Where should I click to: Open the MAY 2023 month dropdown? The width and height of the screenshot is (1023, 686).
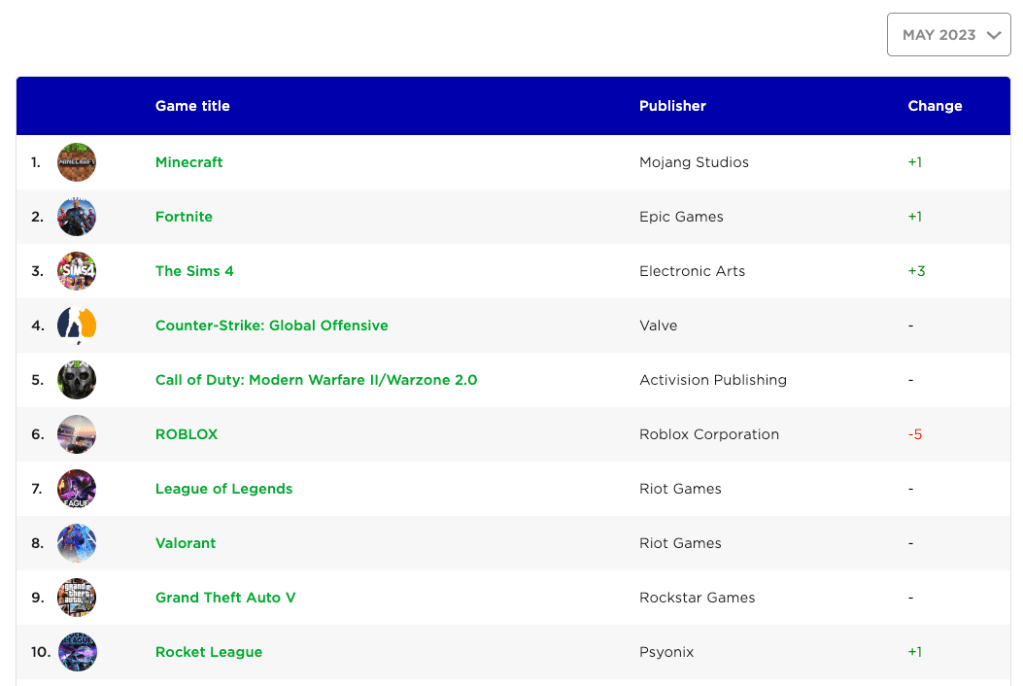tap(948, 35)
